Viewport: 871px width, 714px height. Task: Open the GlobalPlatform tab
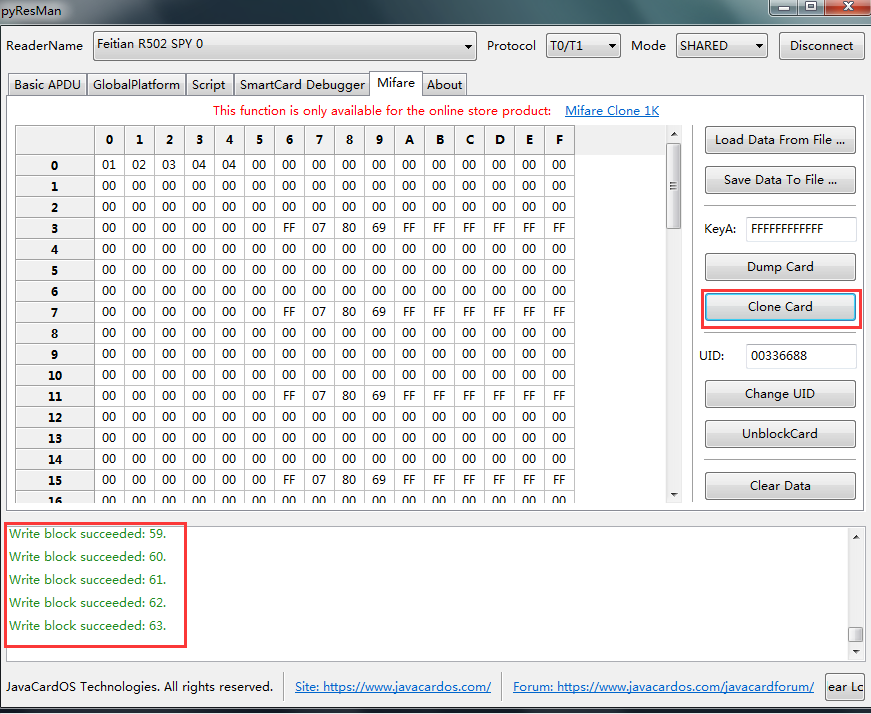(x=136, y=85)
